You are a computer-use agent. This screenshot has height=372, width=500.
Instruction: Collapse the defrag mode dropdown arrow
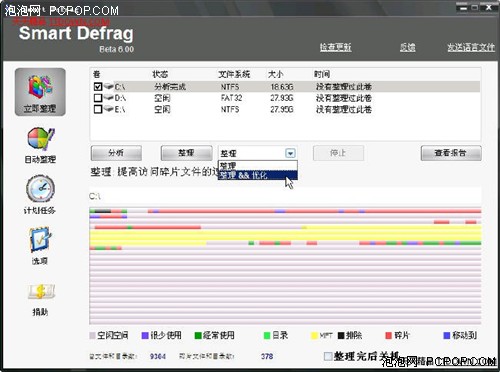click(290, 153)
